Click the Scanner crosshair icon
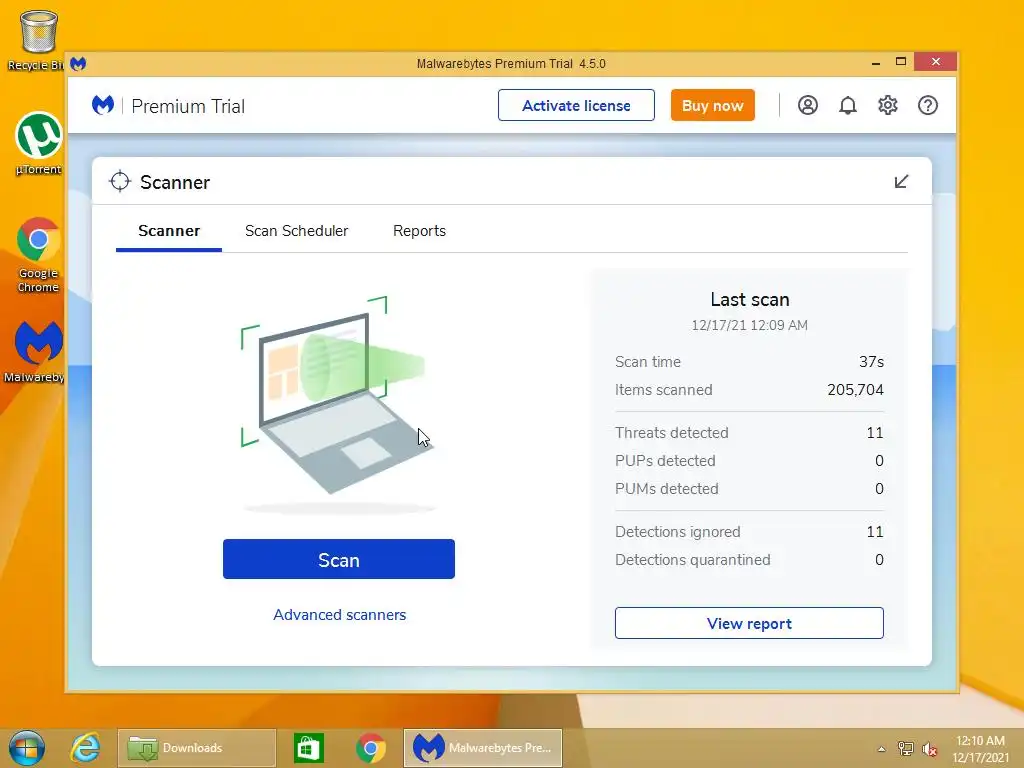The width and height of the screenshot is (1024, 768). [120, 182]
